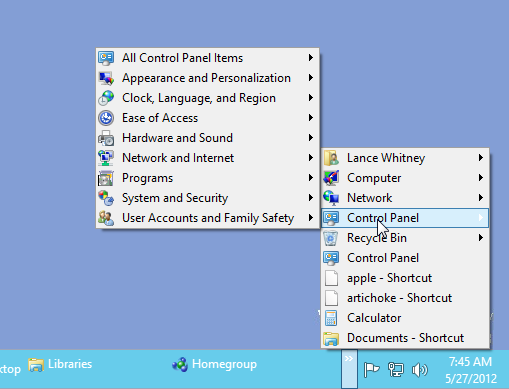Select Hardware and Sound
The height and width of the screenshot is (389, 509).
(x=207, y=138)
